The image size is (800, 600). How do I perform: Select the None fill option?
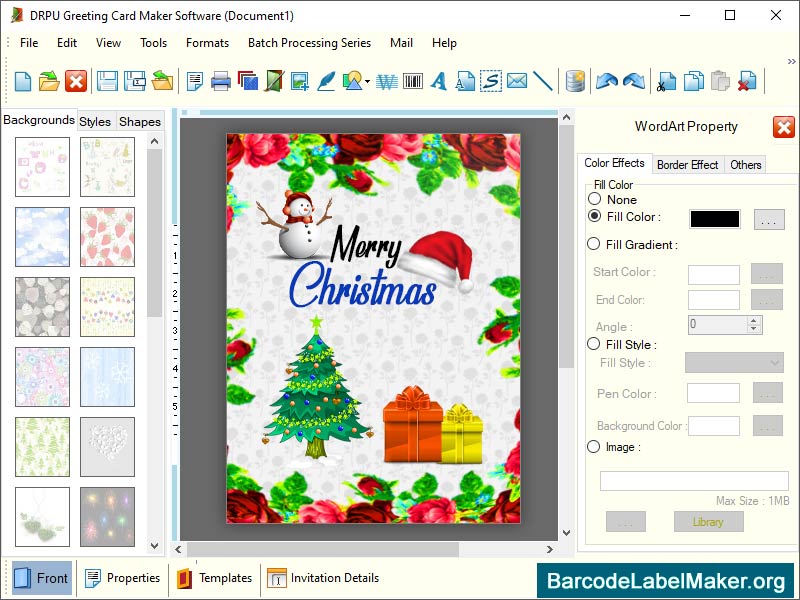pos(594,199)
